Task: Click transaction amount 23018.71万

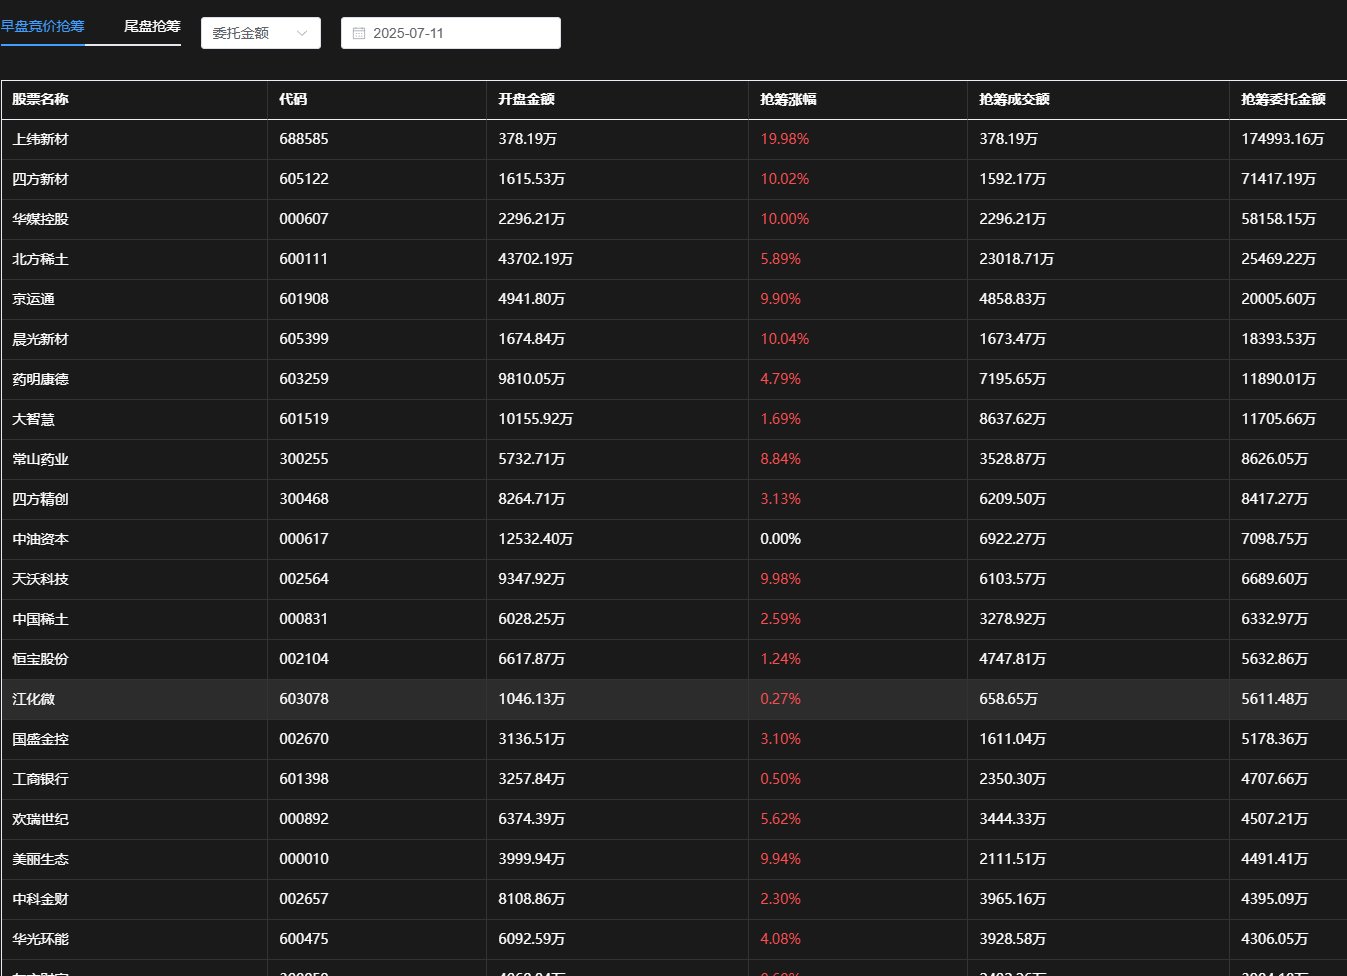Action: [1017, 259]
